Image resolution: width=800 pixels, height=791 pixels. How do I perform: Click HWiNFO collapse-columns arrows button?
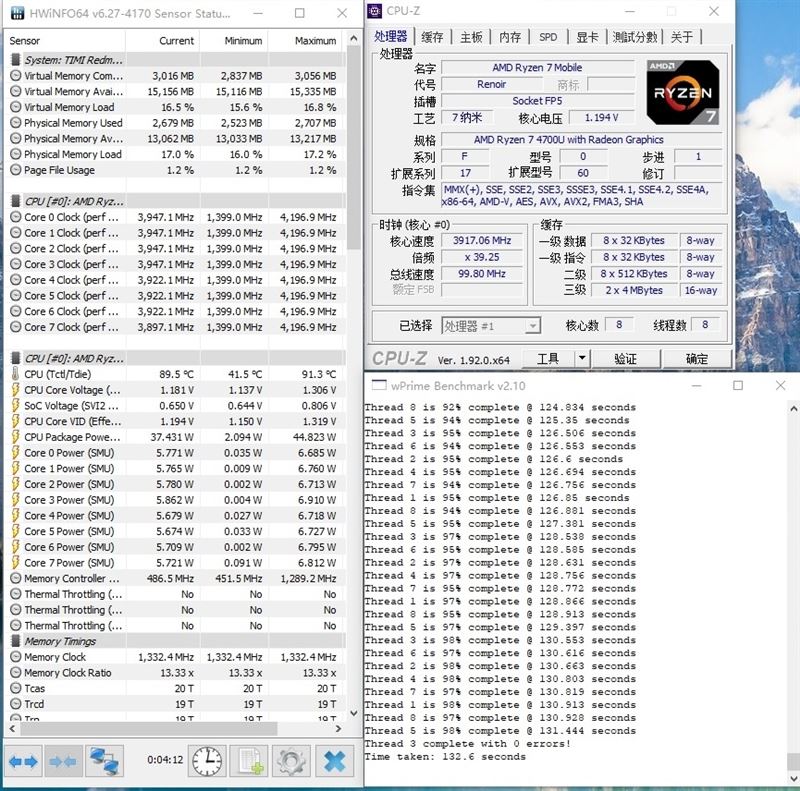click(x=63, y=761)
